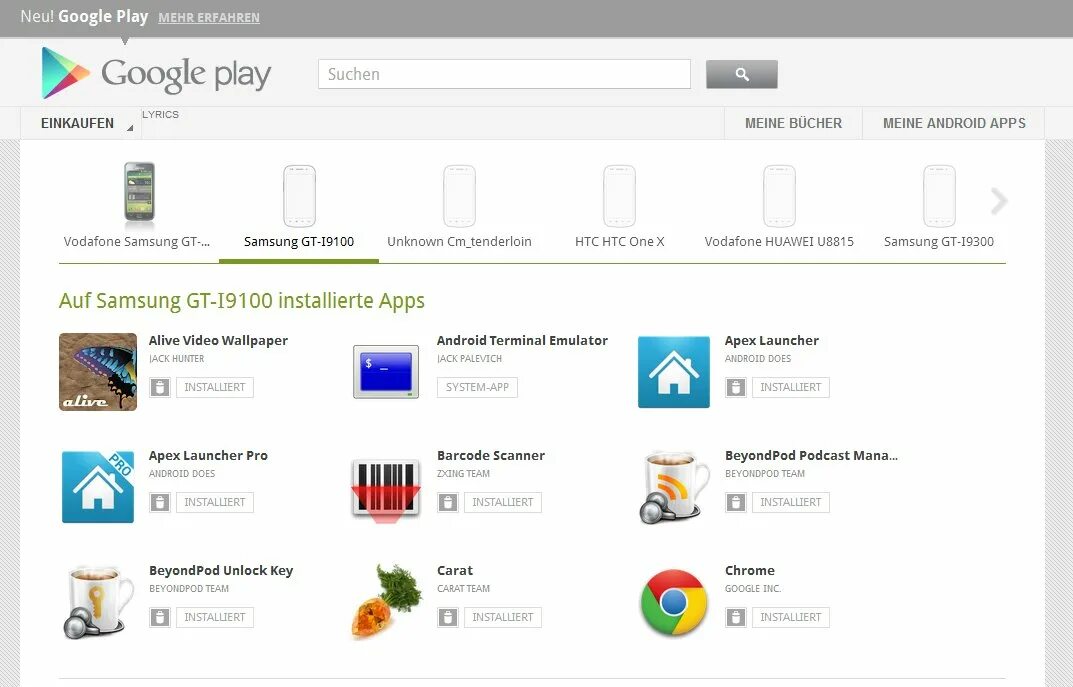Select Vodafone Samsung GT device phone image
This screenshot has width=1073, height=687.
pyautogui.click(x=139, y=194)
